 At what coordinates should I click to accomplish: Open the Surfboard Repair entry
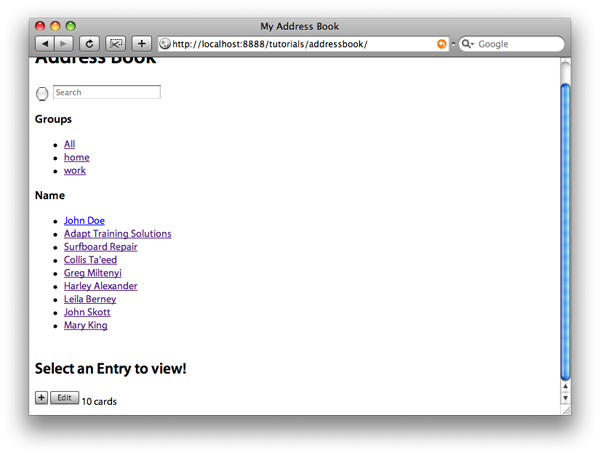pyautogui.click(x=101, y=246)
